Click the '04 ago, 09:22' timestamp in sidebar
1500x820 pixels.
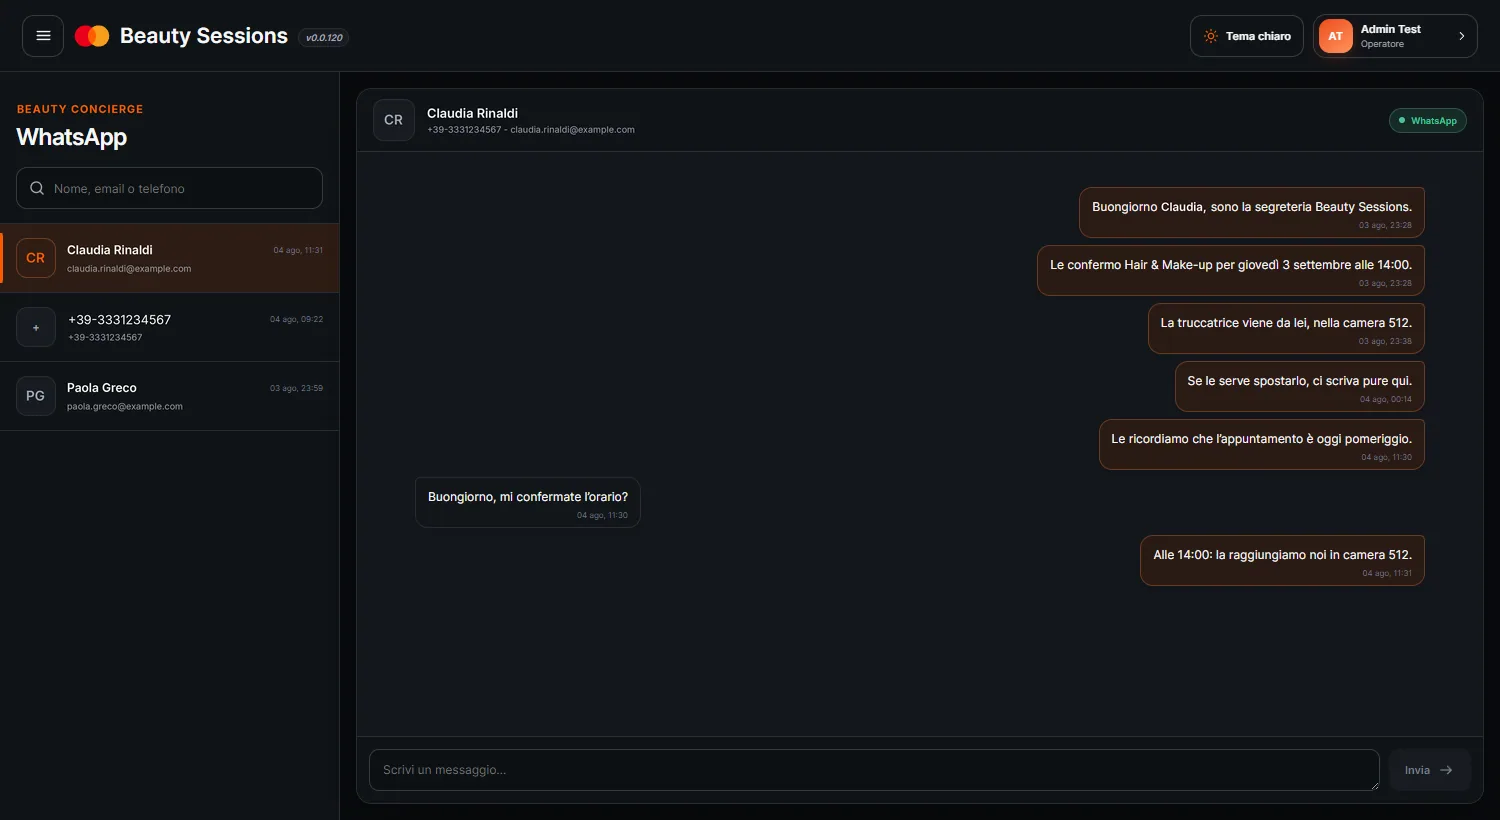click(x=296, y=319)
